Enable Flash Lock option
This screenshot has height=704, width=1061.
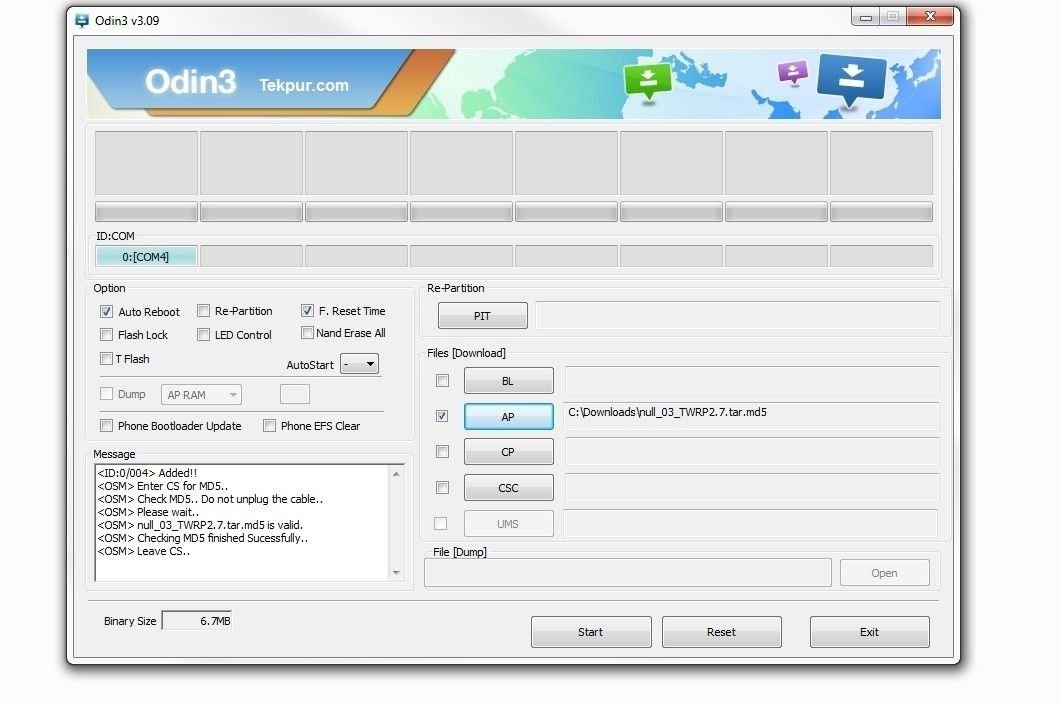click(106, 334)
